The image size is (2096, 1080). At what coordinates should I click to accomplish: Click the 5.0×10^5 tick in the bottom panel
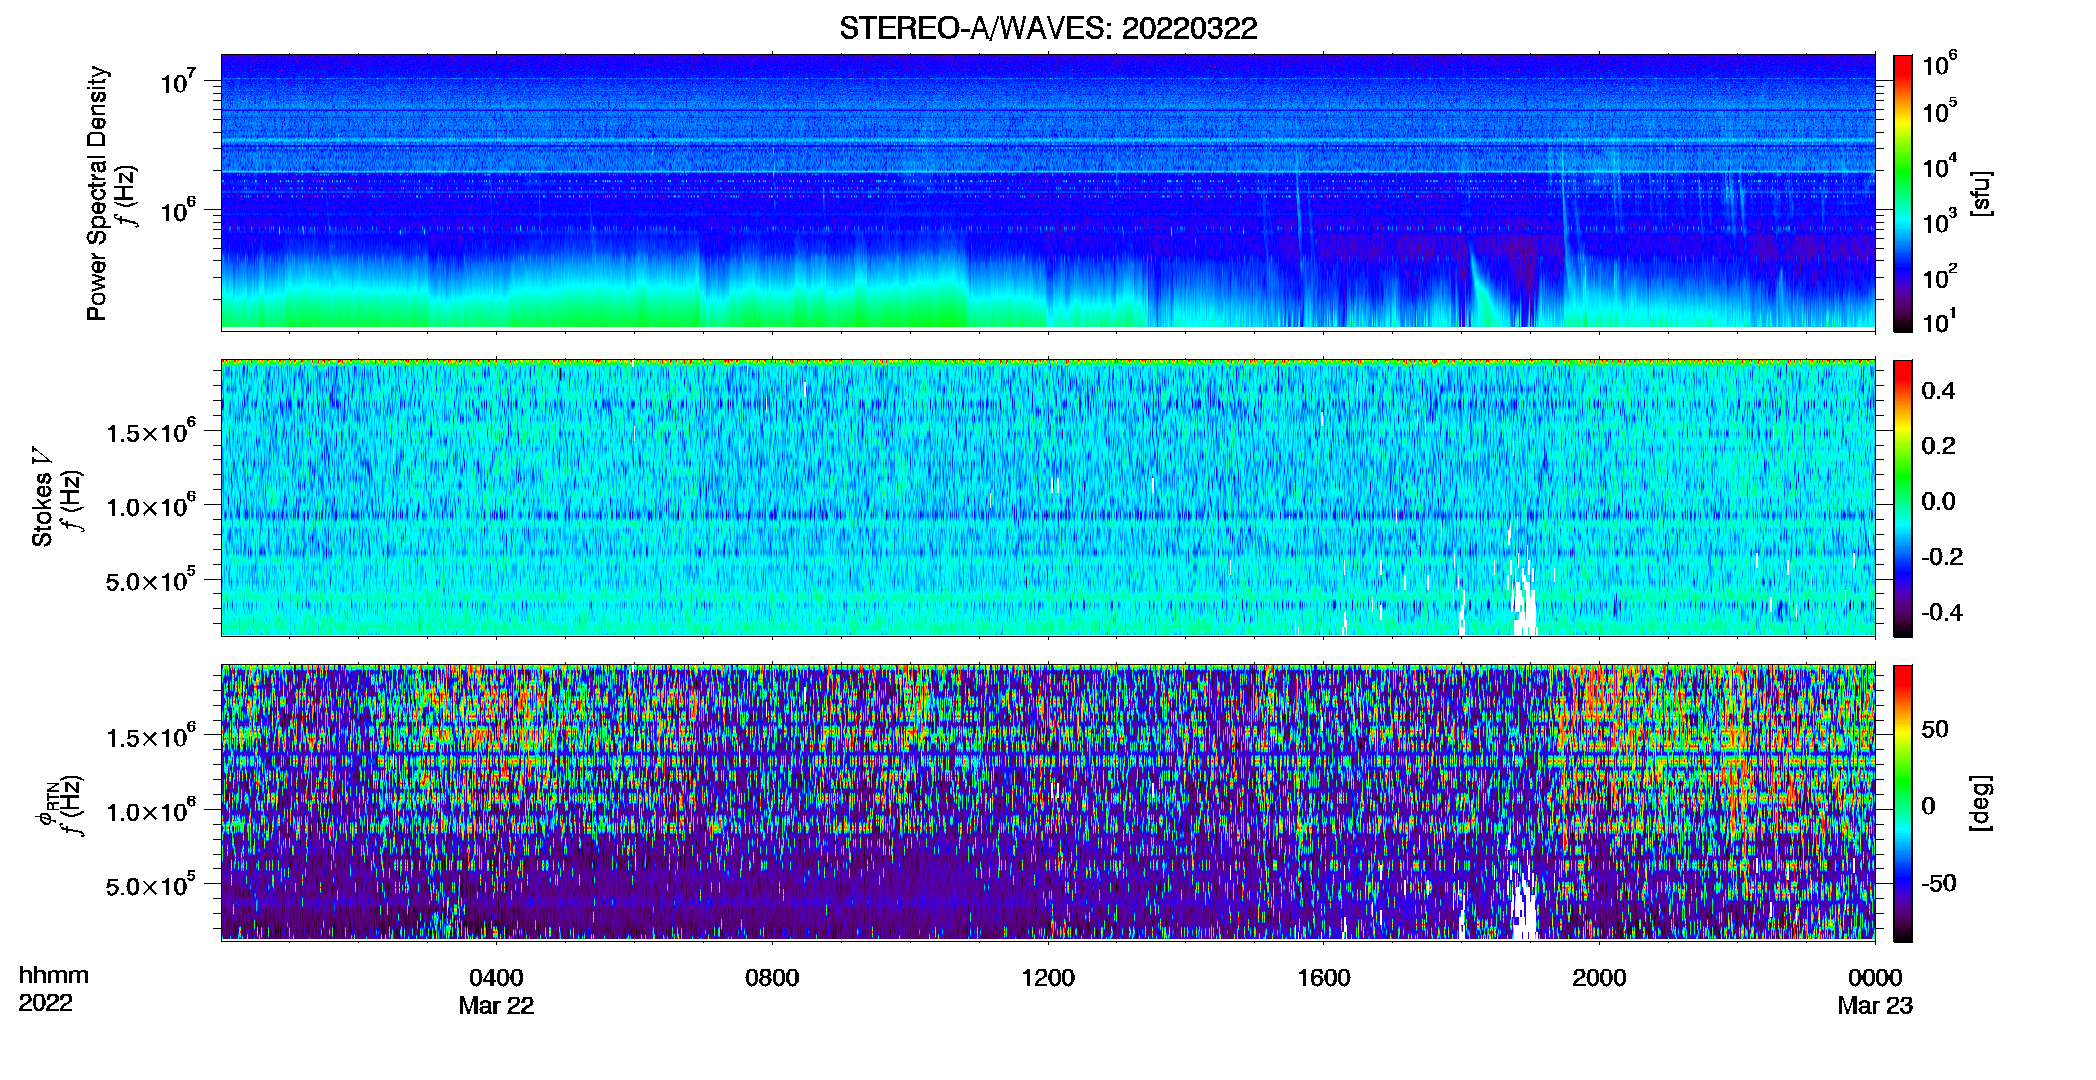click(151, 885)
